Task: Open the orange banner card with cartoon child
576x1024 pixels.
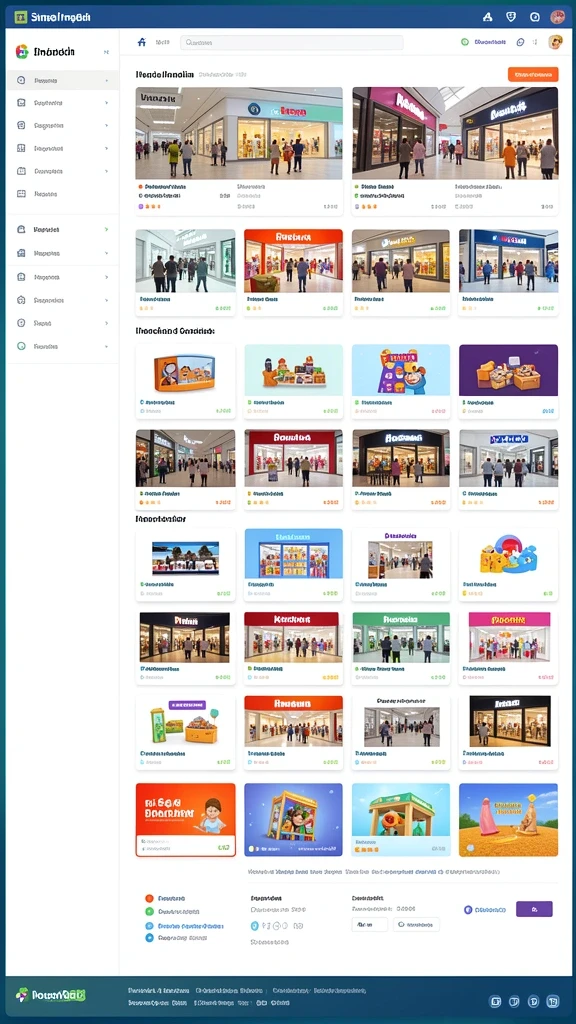Action: [x=185, y=820]
